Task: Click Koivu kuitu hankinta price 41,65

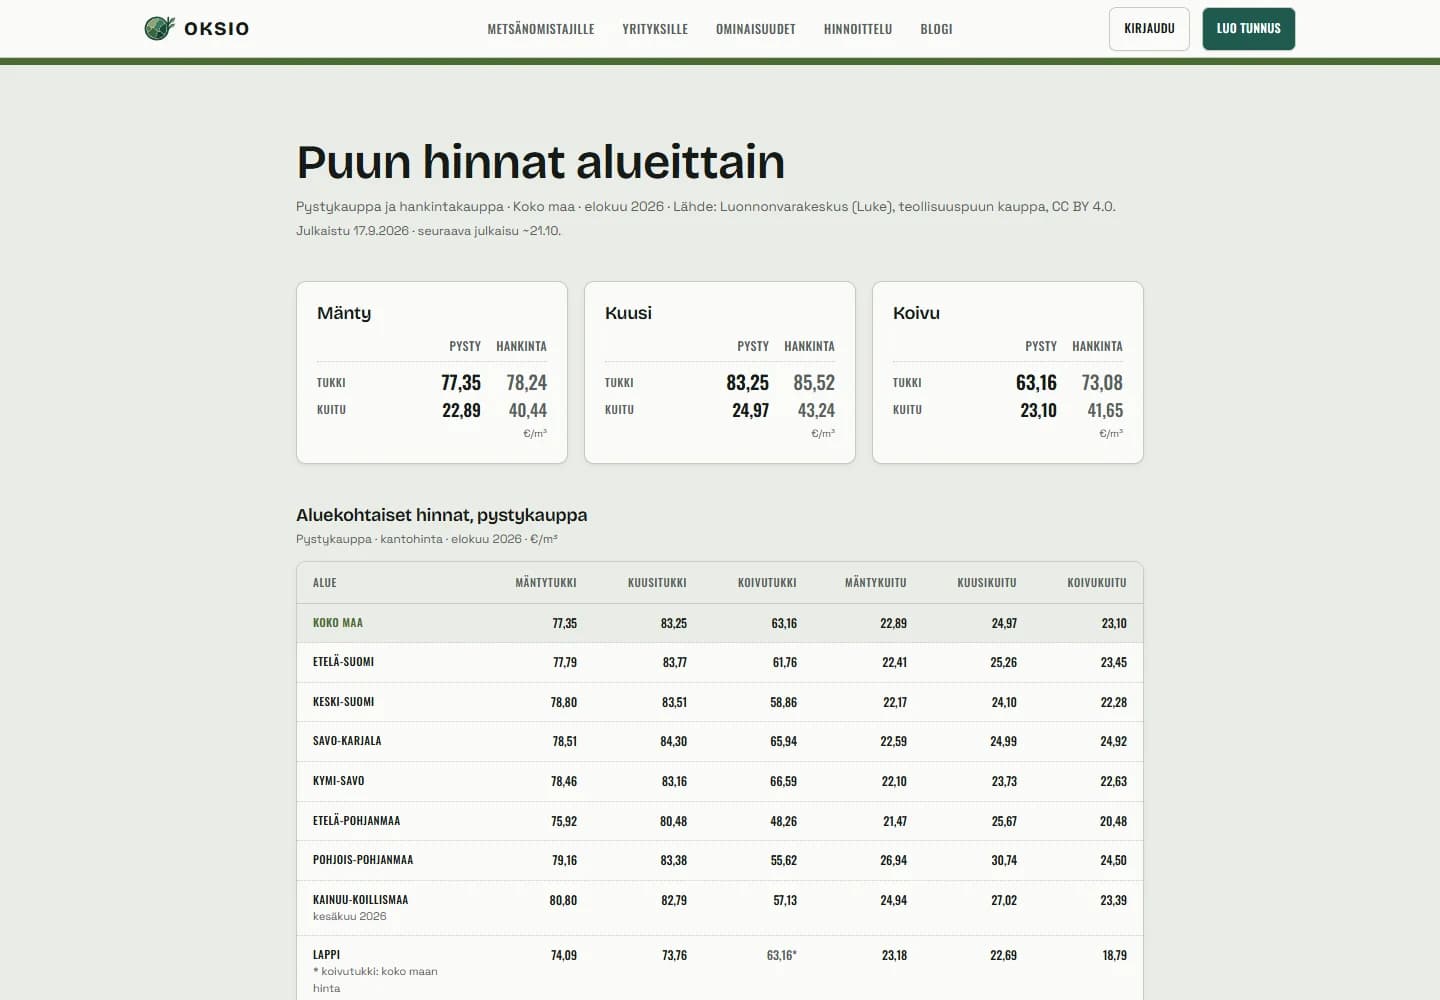Action: click(x=1105, y=410)
